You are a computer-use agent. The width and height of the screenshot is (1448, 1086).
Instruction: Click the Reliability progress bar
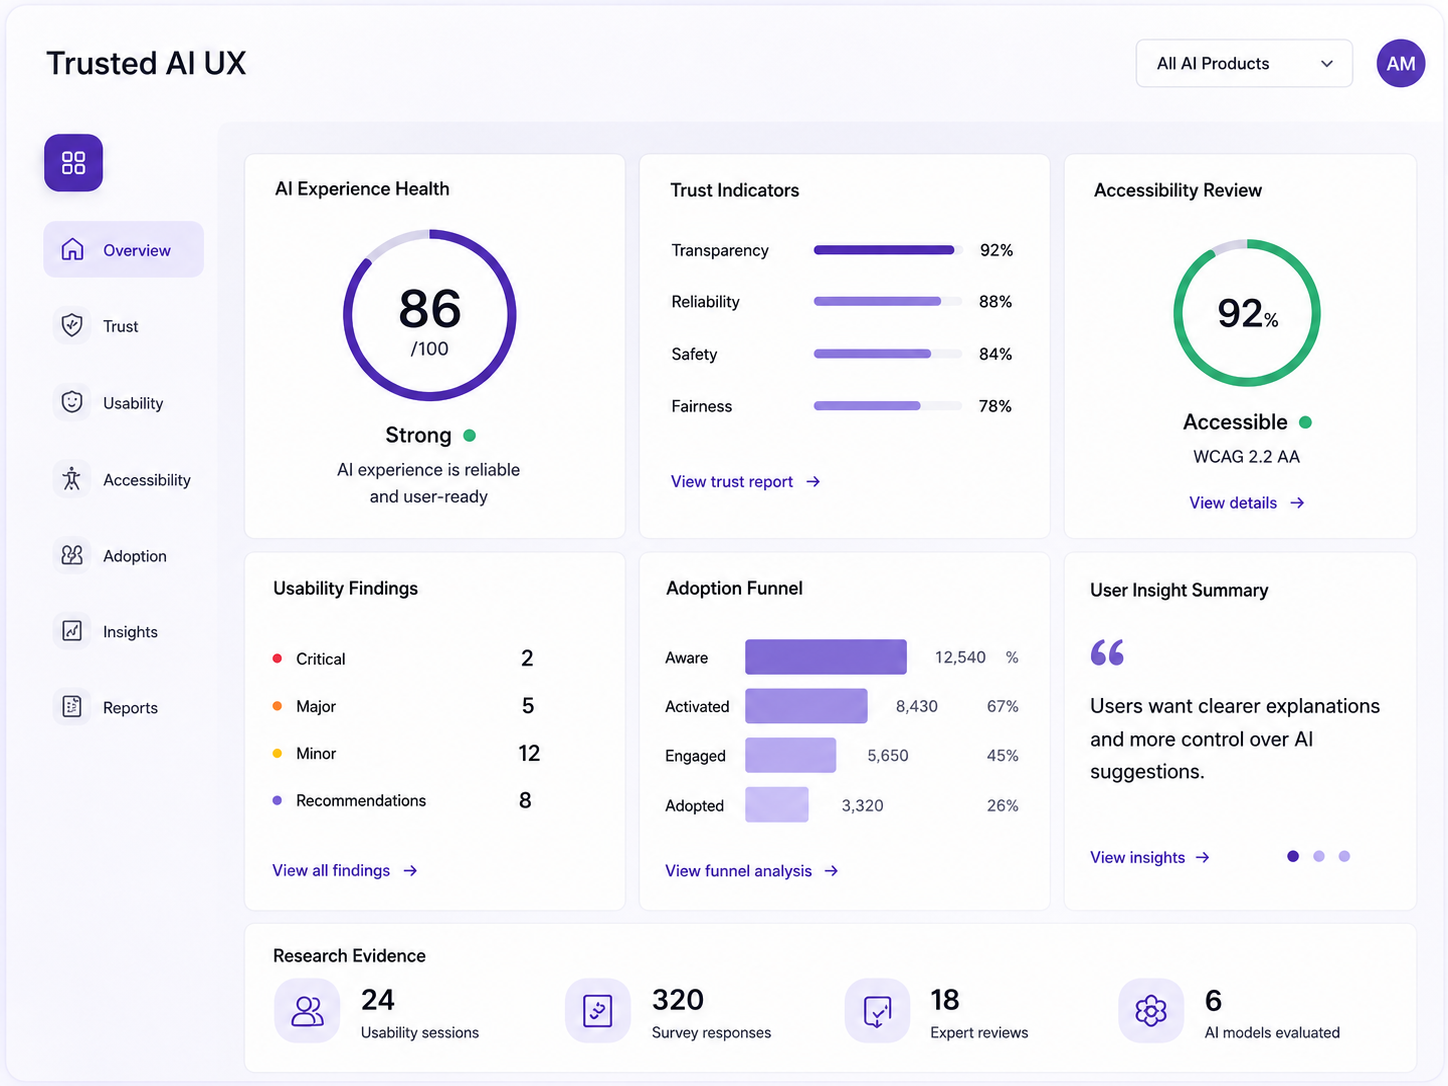click(x=888, y=301)
